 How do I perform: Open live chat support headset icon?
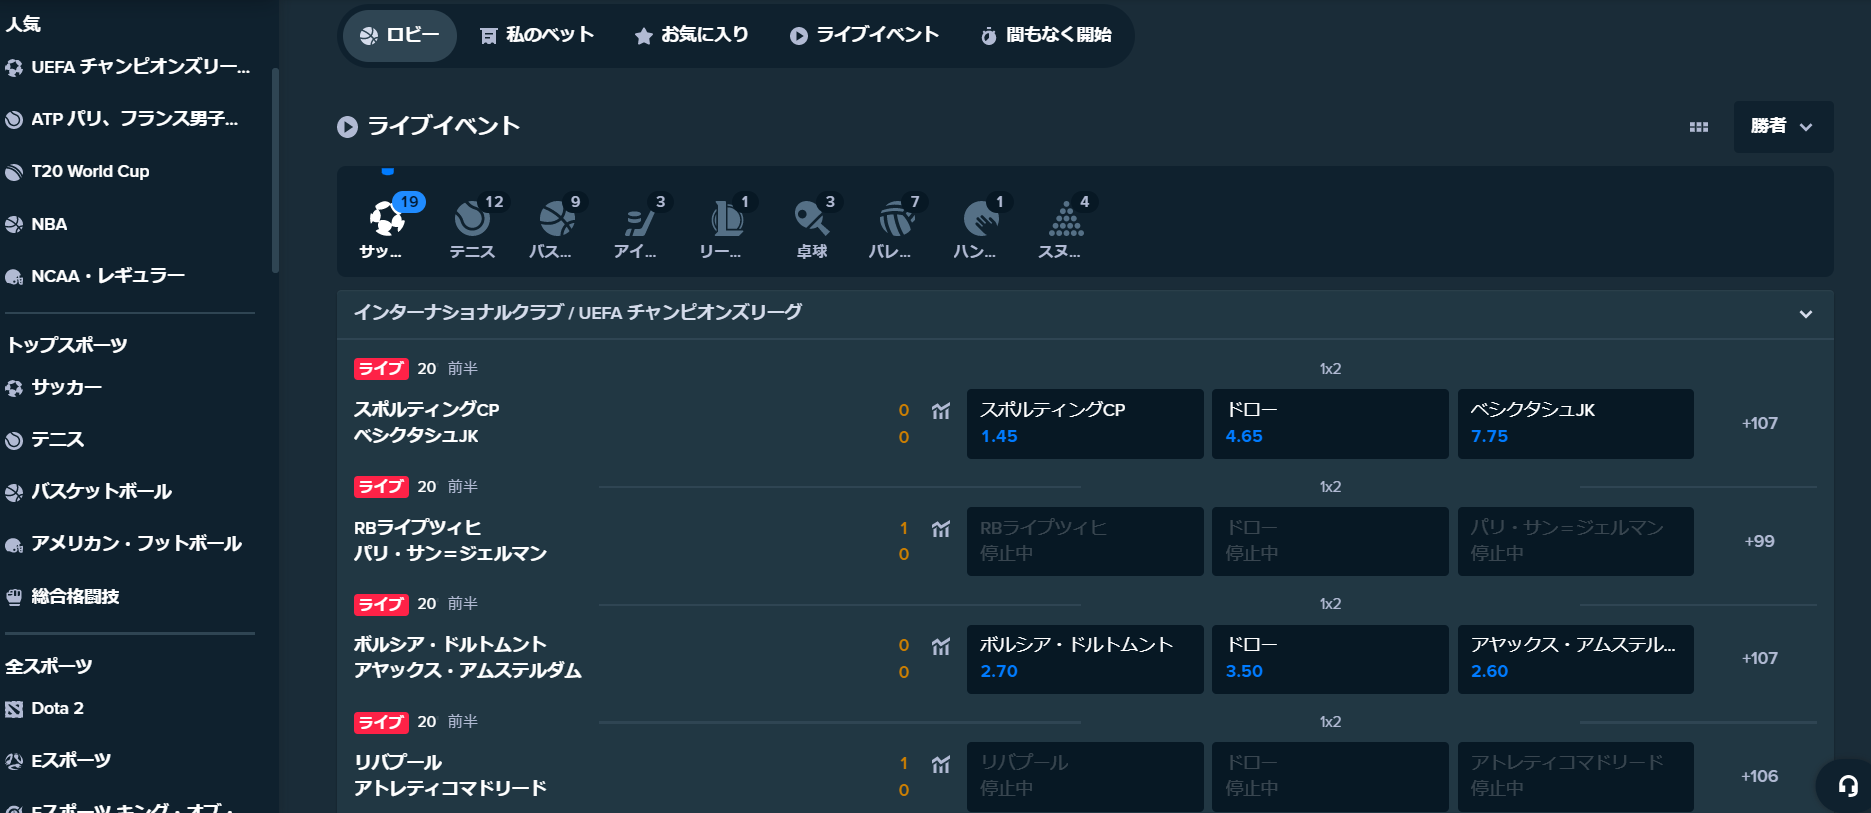(x=1848, y=786)
